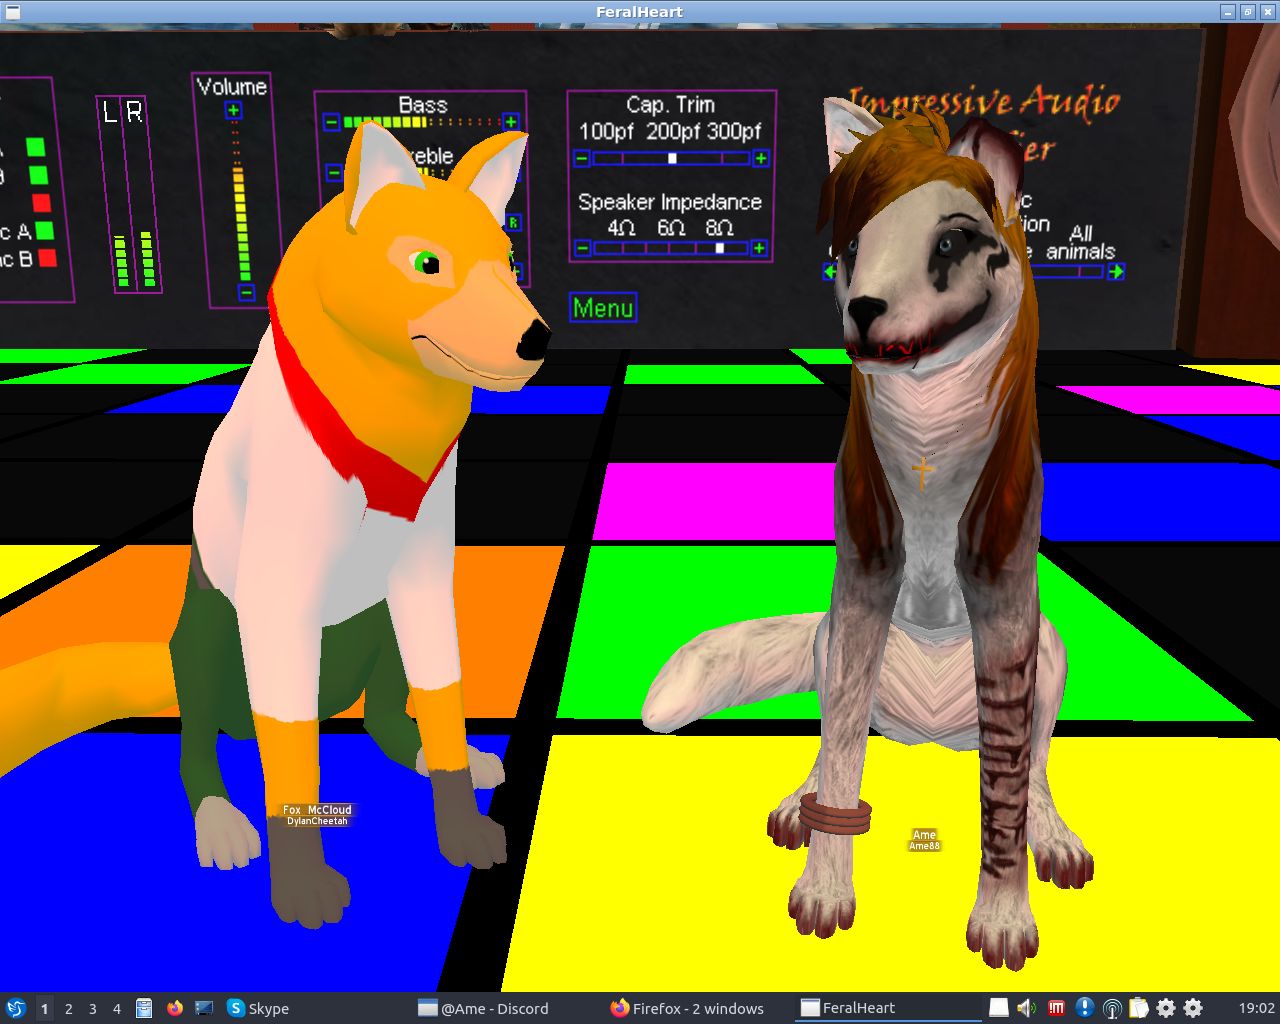The width and height of the screenshot is (1280, 1024).
Task: Increase volume with the Volume plus button
Action: coord(233,110)
